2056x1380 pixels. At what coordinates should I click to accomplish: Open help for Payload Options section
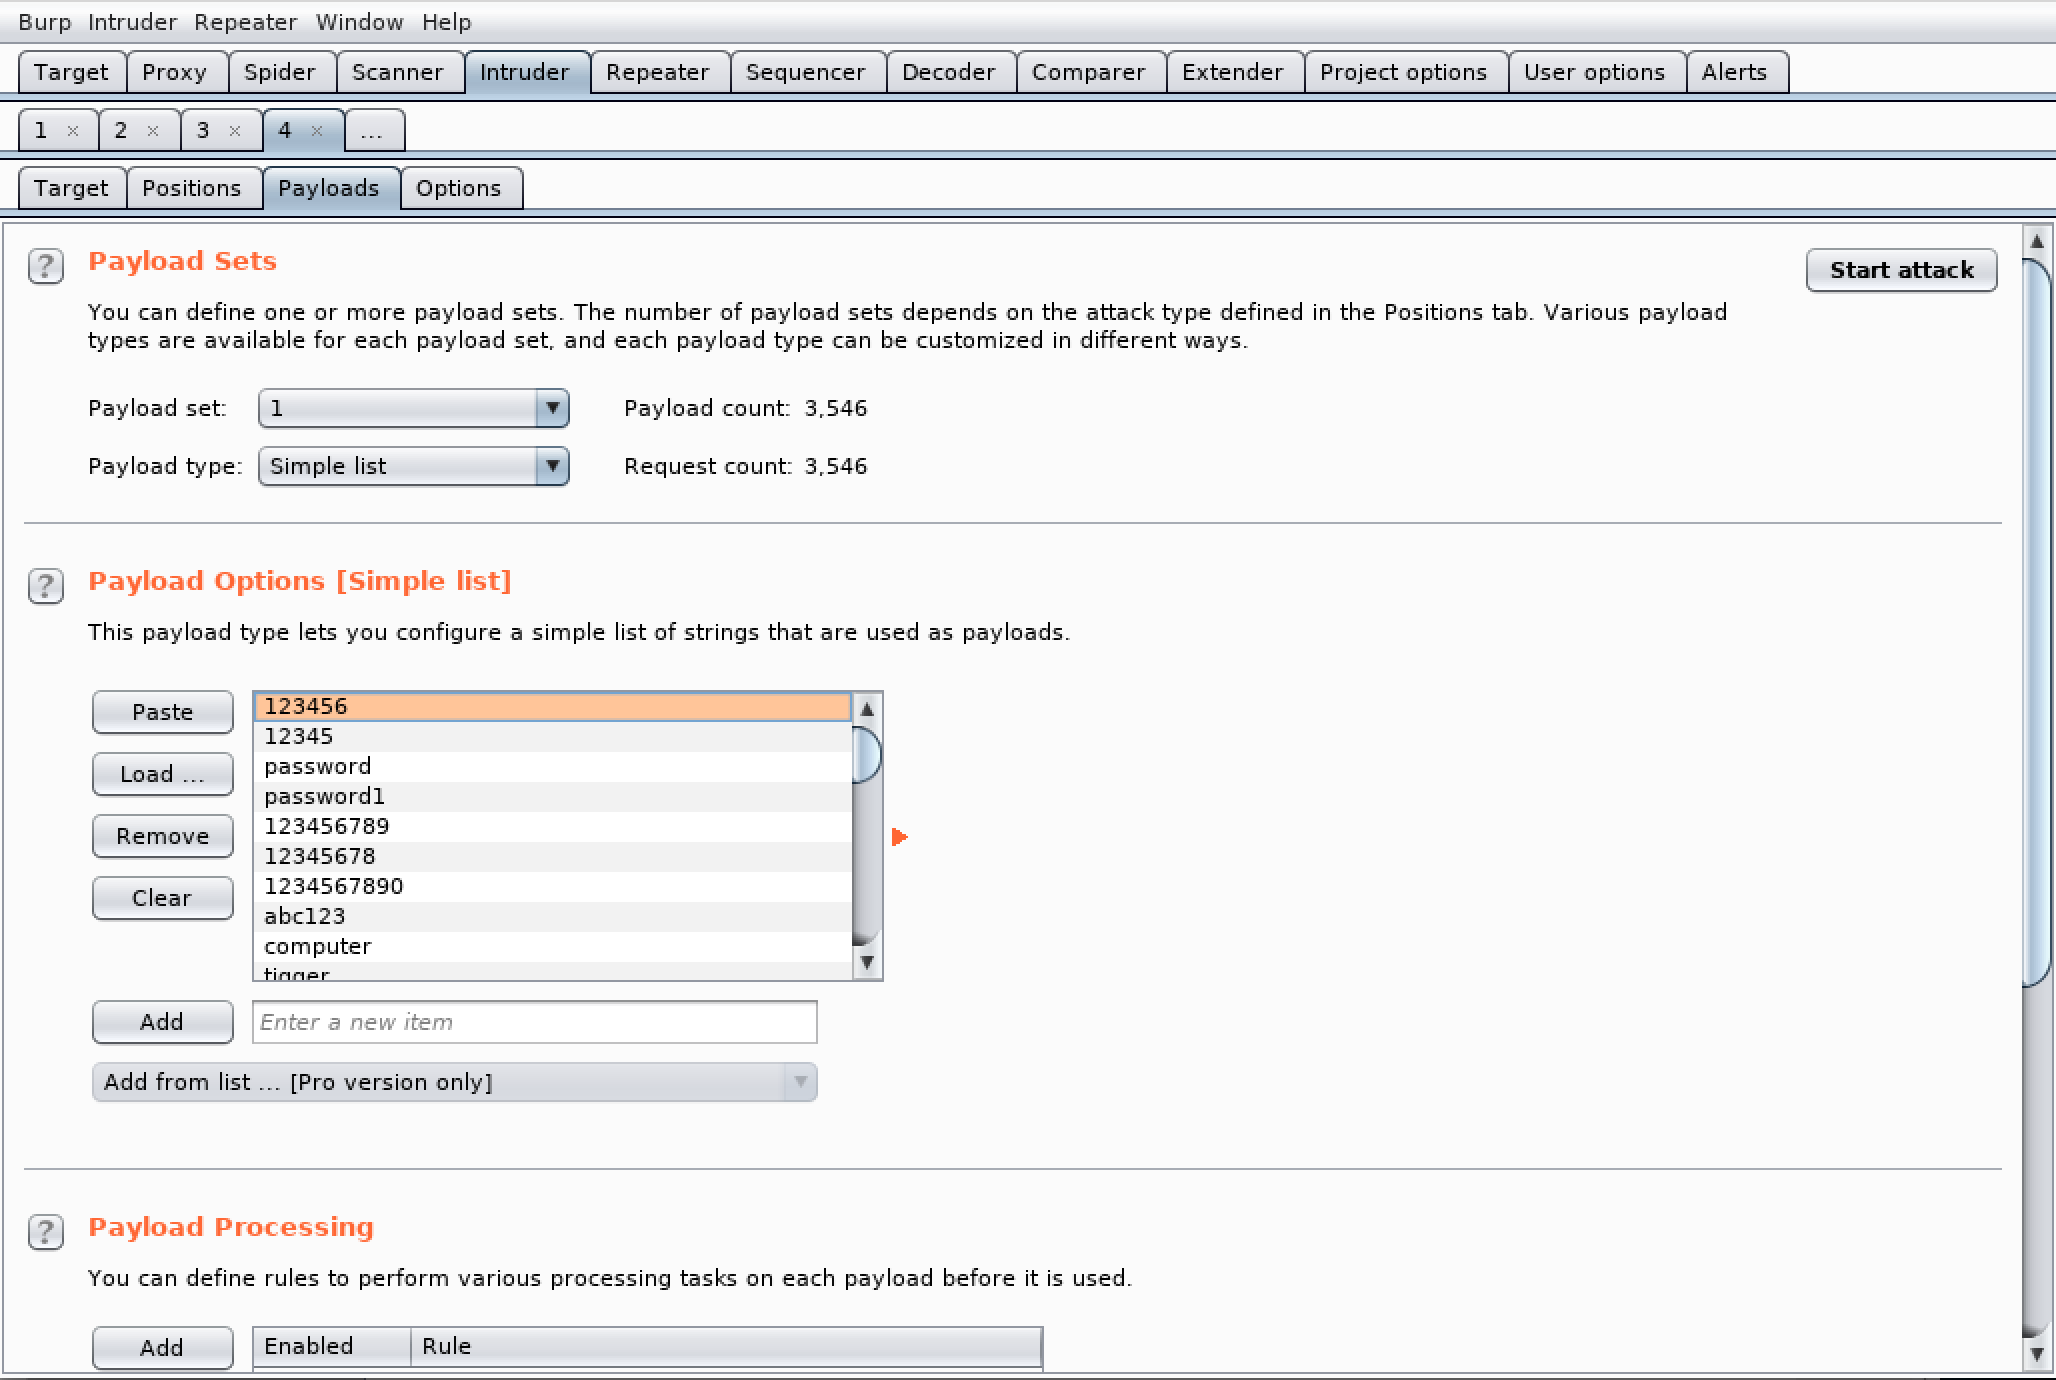tap(46, 586)
